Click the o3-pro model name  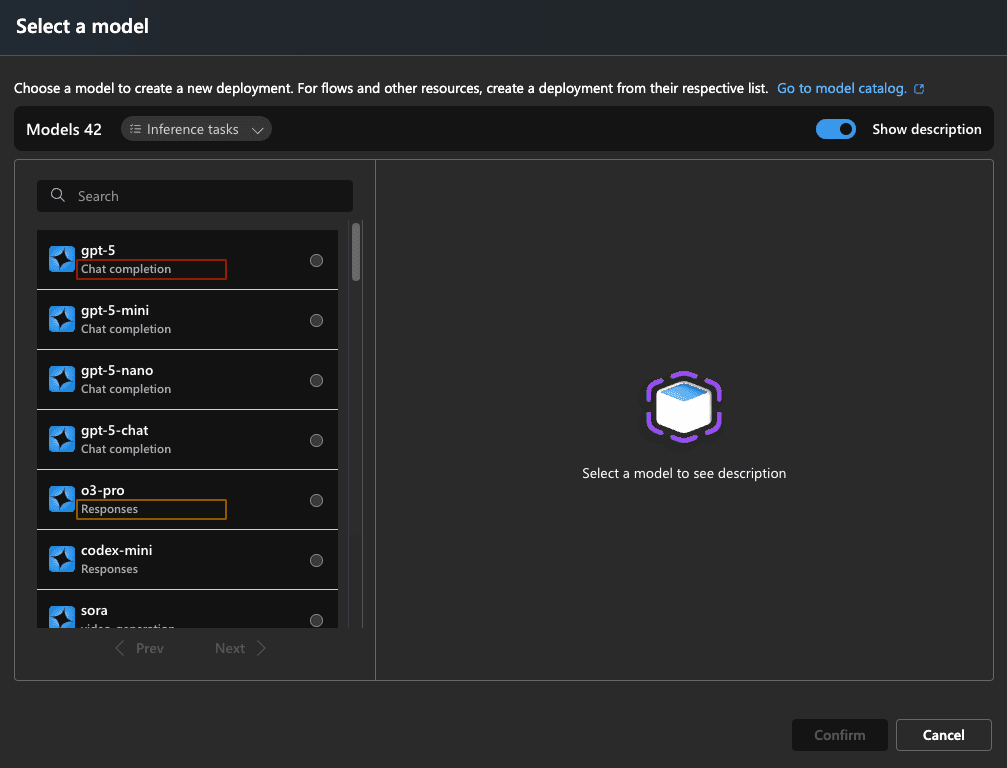pyautogui.click(x=103, y=490)
